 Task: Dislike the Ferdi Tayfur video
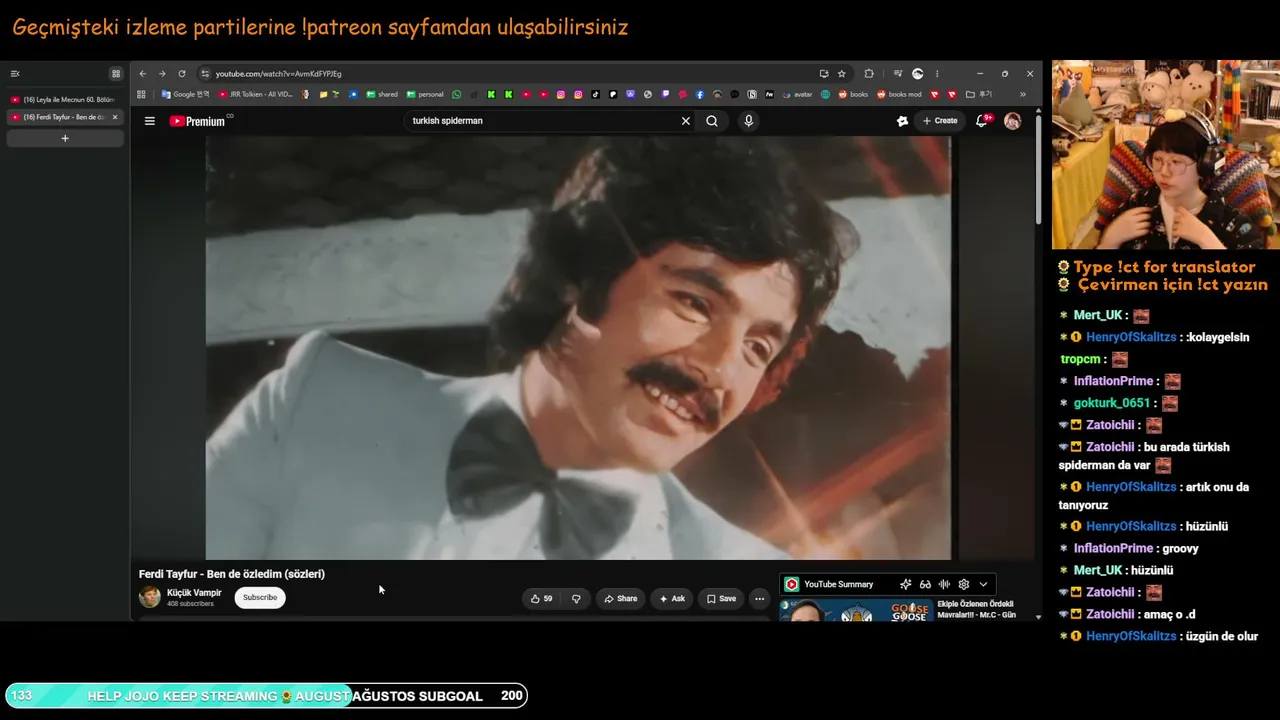tap(576, 599)
